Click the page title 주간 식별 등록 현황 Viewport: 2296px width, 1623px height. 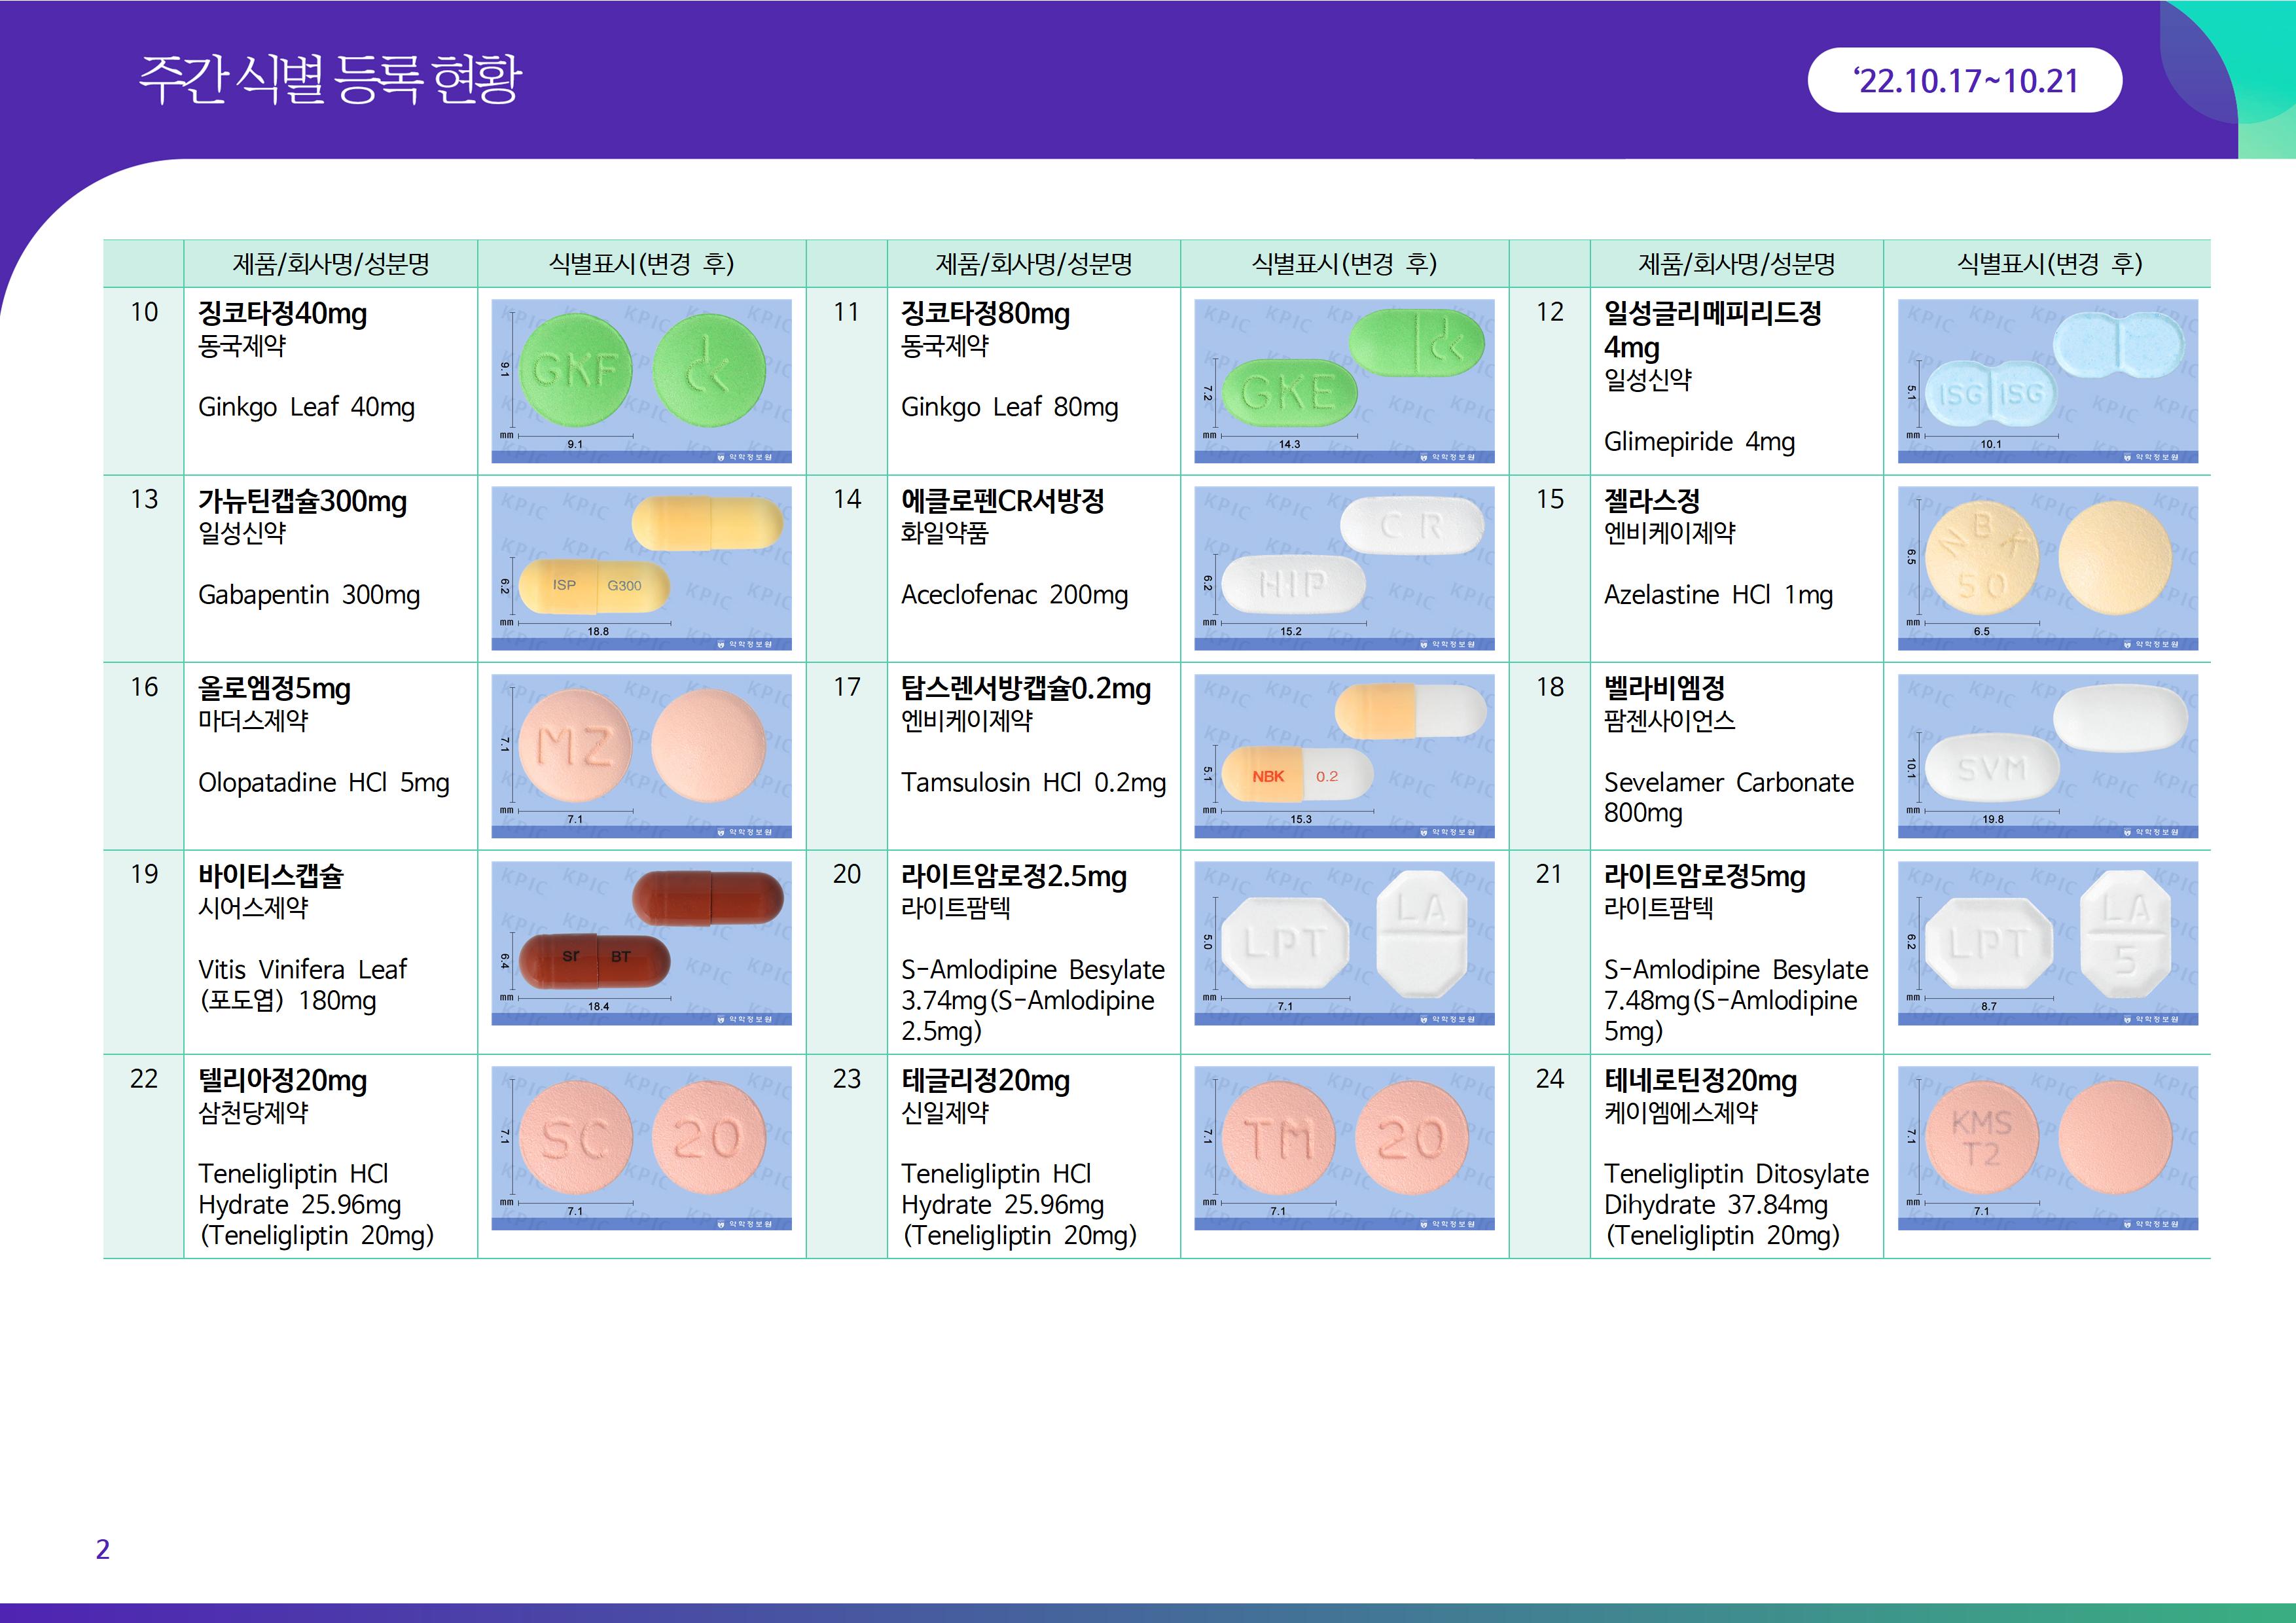330,79
